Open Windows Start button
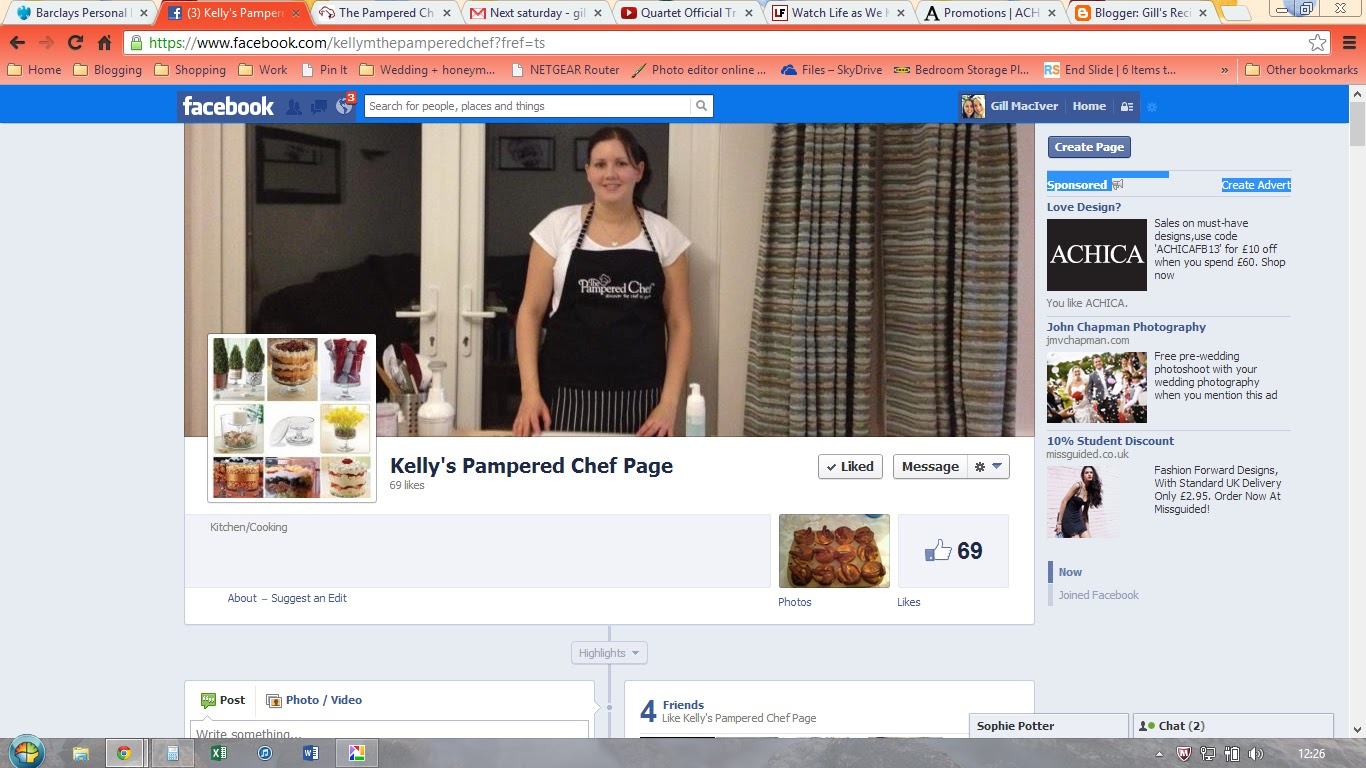This screenshot has height=768, width=1366. point(25,752)
